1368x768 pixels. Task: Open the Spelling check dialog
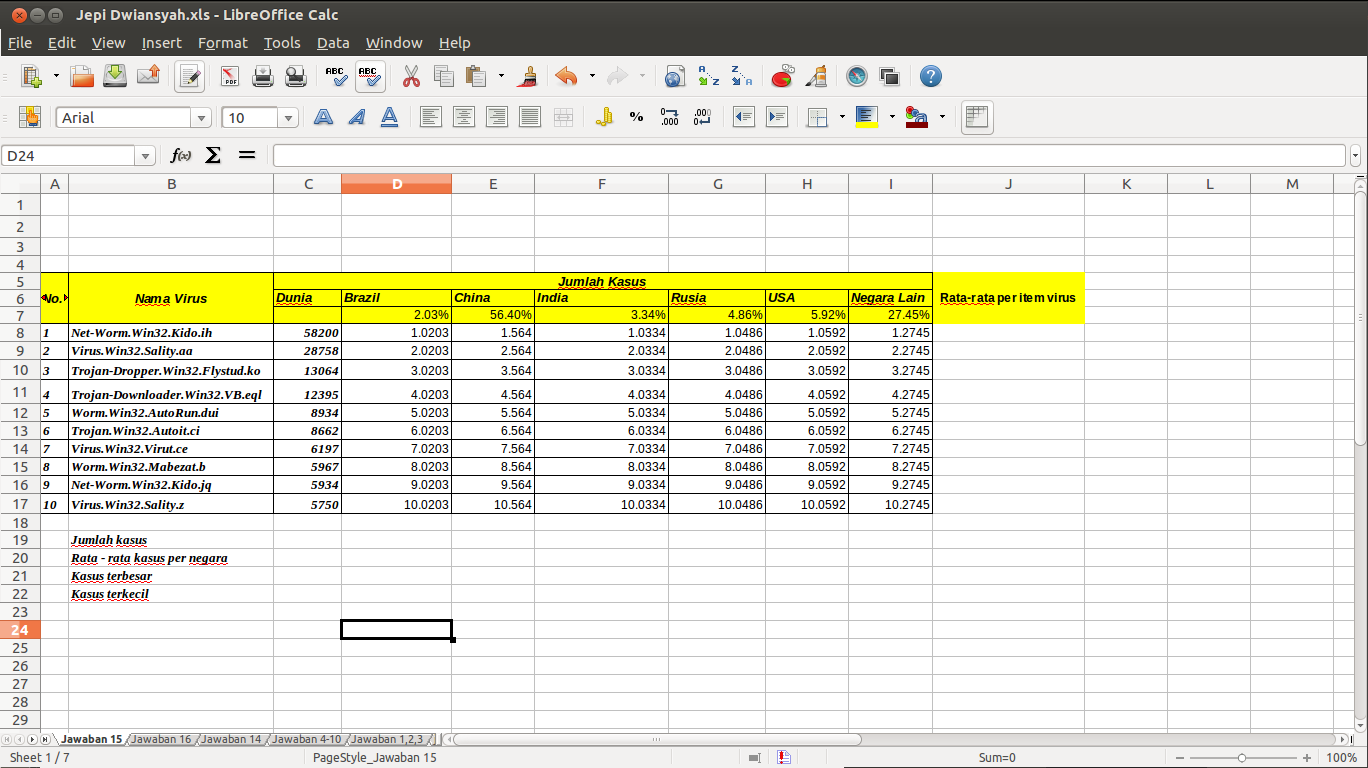[336, 76]
